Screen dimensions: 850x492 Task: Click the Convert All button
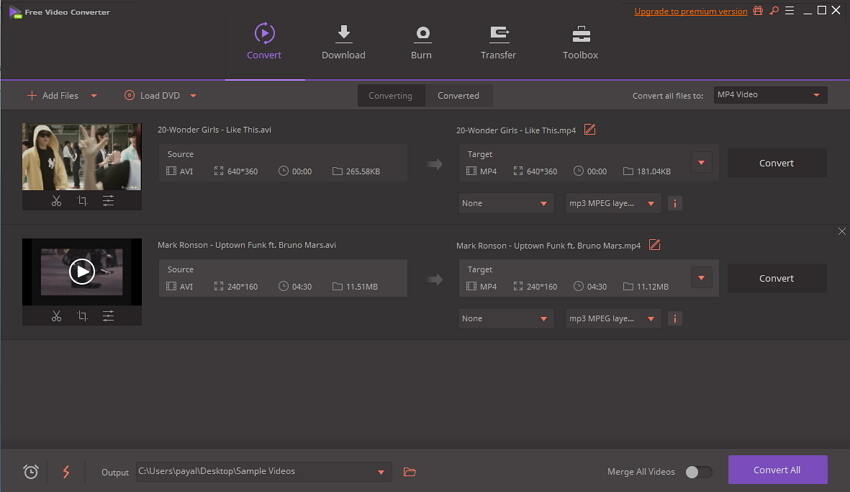[777, 470]
